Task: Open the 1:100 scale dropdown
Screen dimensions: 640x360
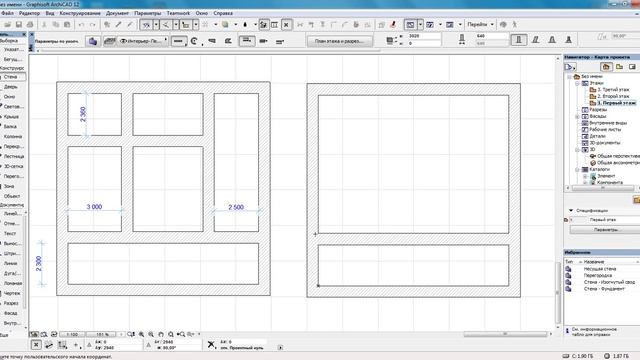Action: click(x=72, y=334)
